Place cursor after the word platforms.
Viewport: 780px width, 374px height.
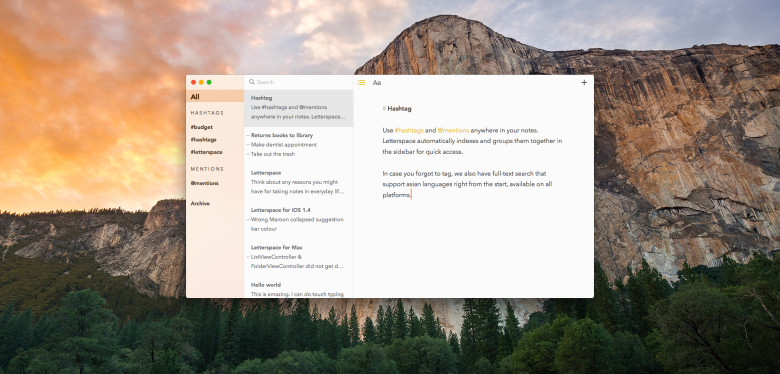pos(411,195)
